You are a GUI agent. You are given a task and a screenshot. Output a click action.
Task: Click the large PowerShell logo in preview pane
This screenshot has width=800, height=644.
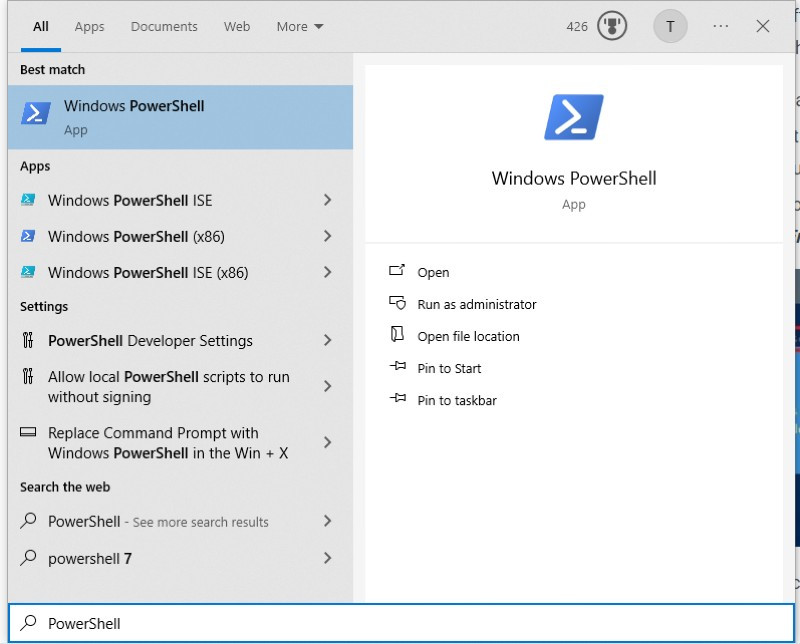point(573,117)
